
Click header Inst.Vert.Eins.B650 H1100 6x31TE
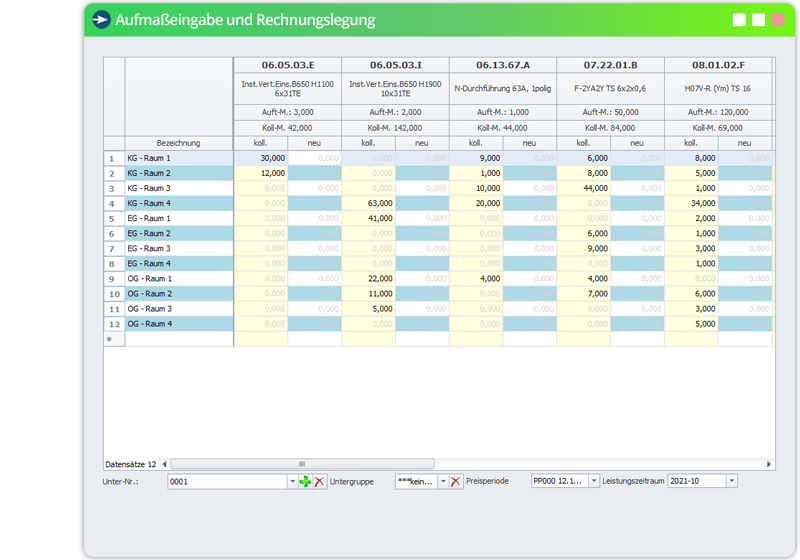click(x=288, y=89)
